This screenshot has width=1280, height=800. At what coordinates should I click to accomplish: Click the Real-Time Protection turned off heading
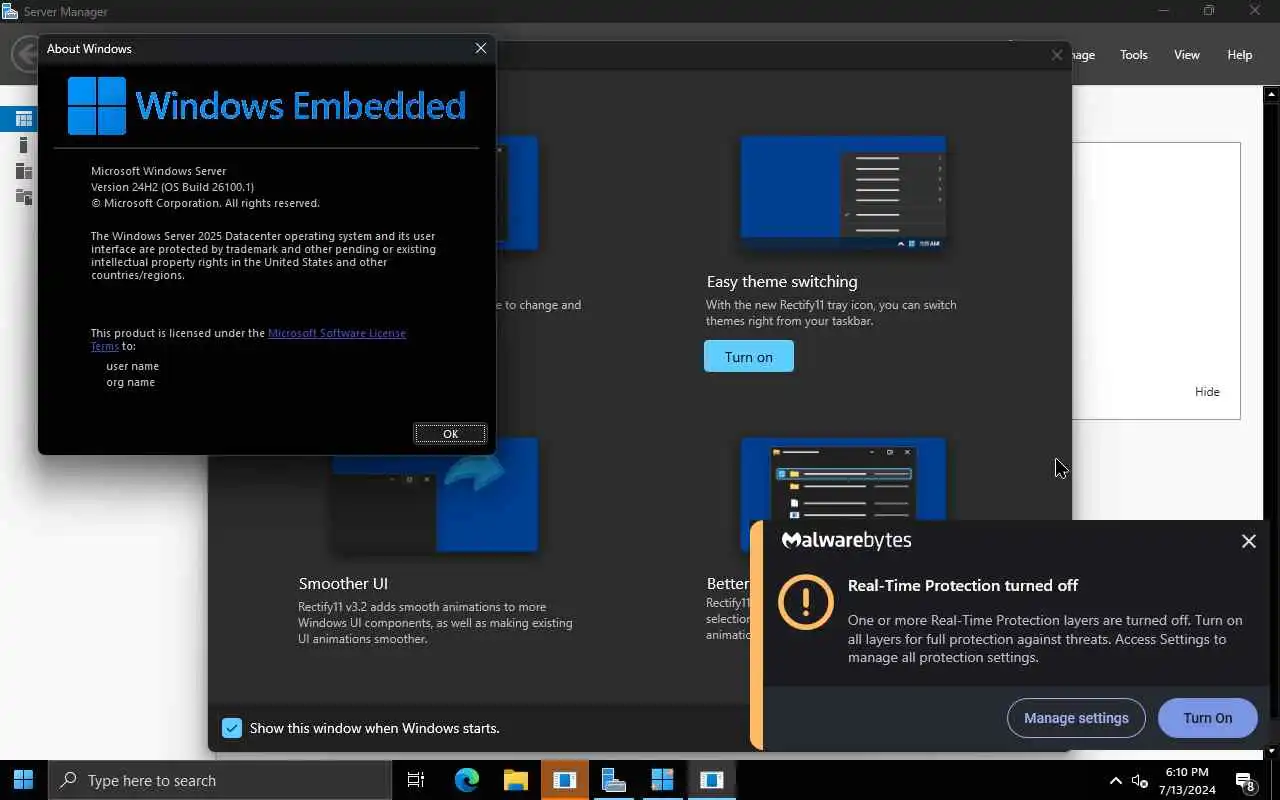click(963, 585)
